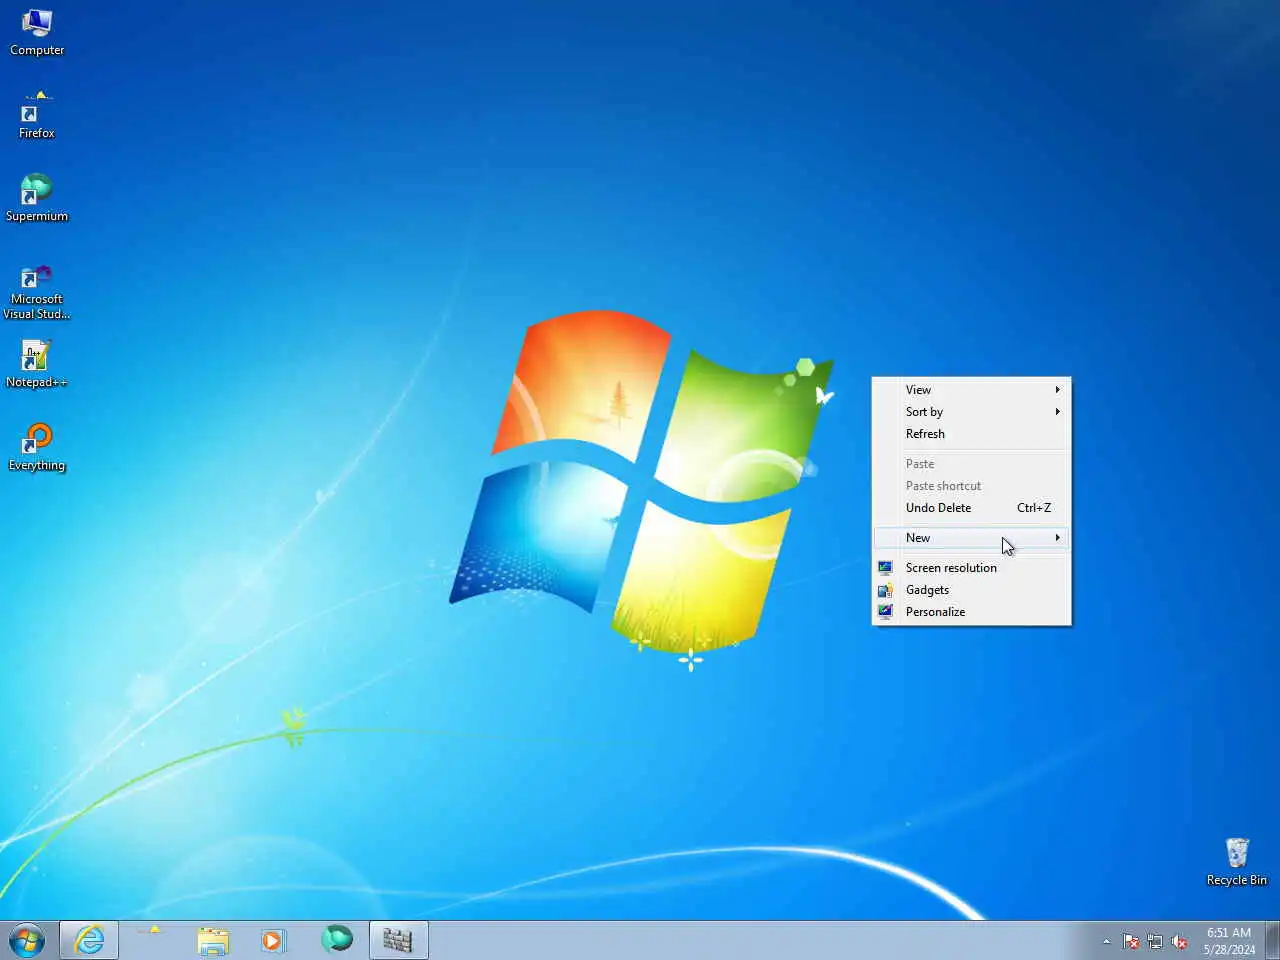Image resolution: width=1280 pixels, height=960 pixels.
Task: Select the Notepad++ desktop icon
Action: coord(37,364)
